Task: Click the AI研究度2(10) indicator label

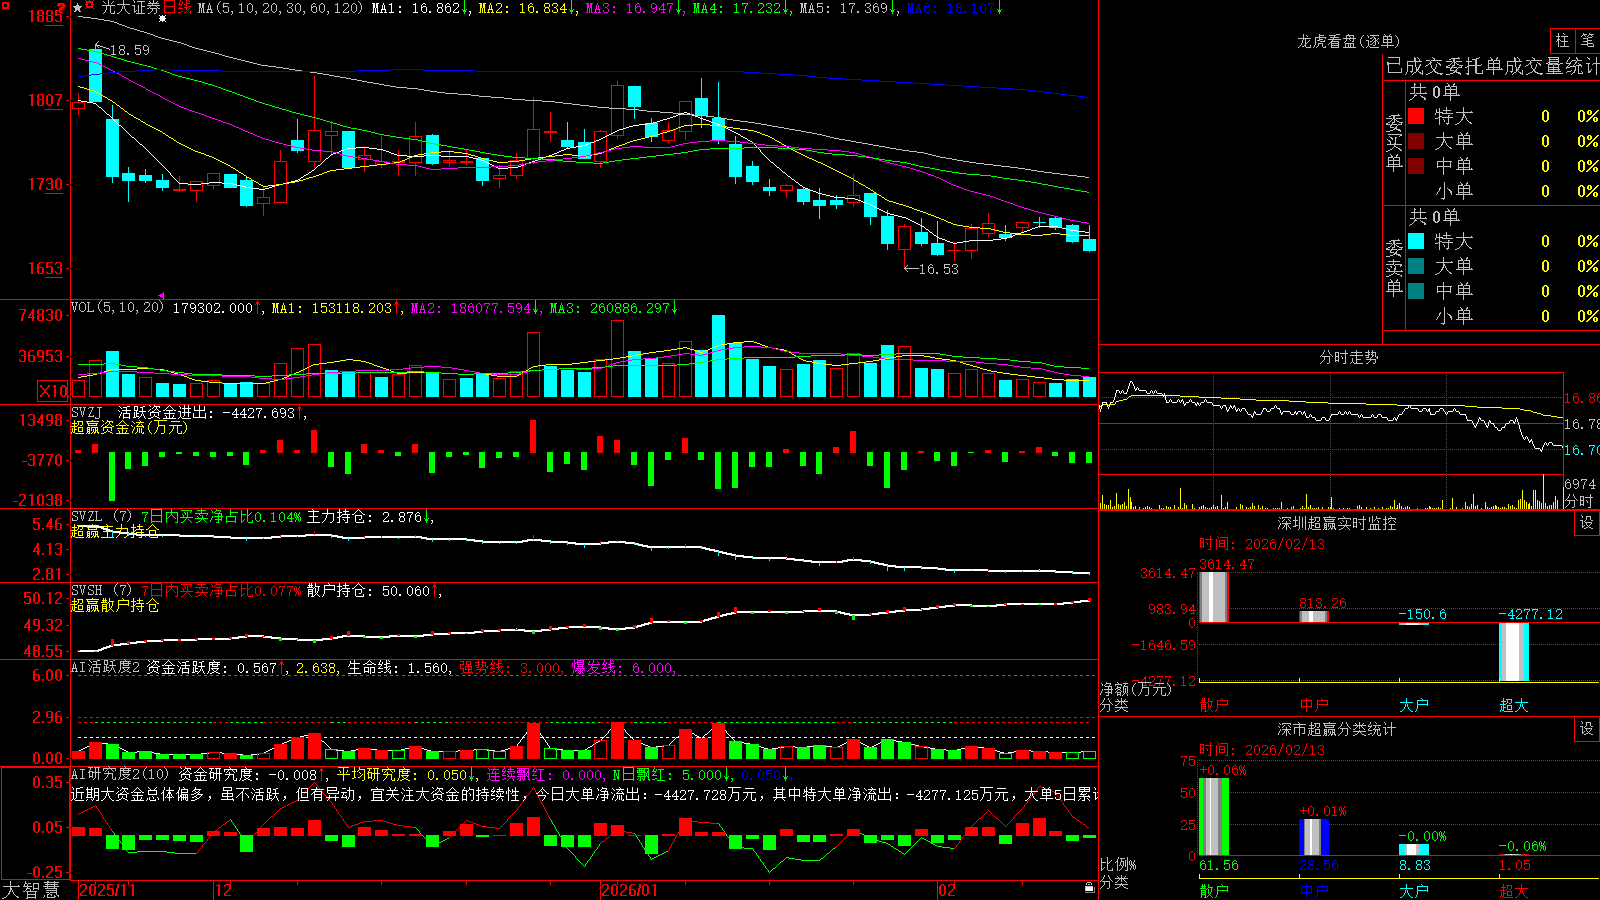Action: click(x=120, y=775)
